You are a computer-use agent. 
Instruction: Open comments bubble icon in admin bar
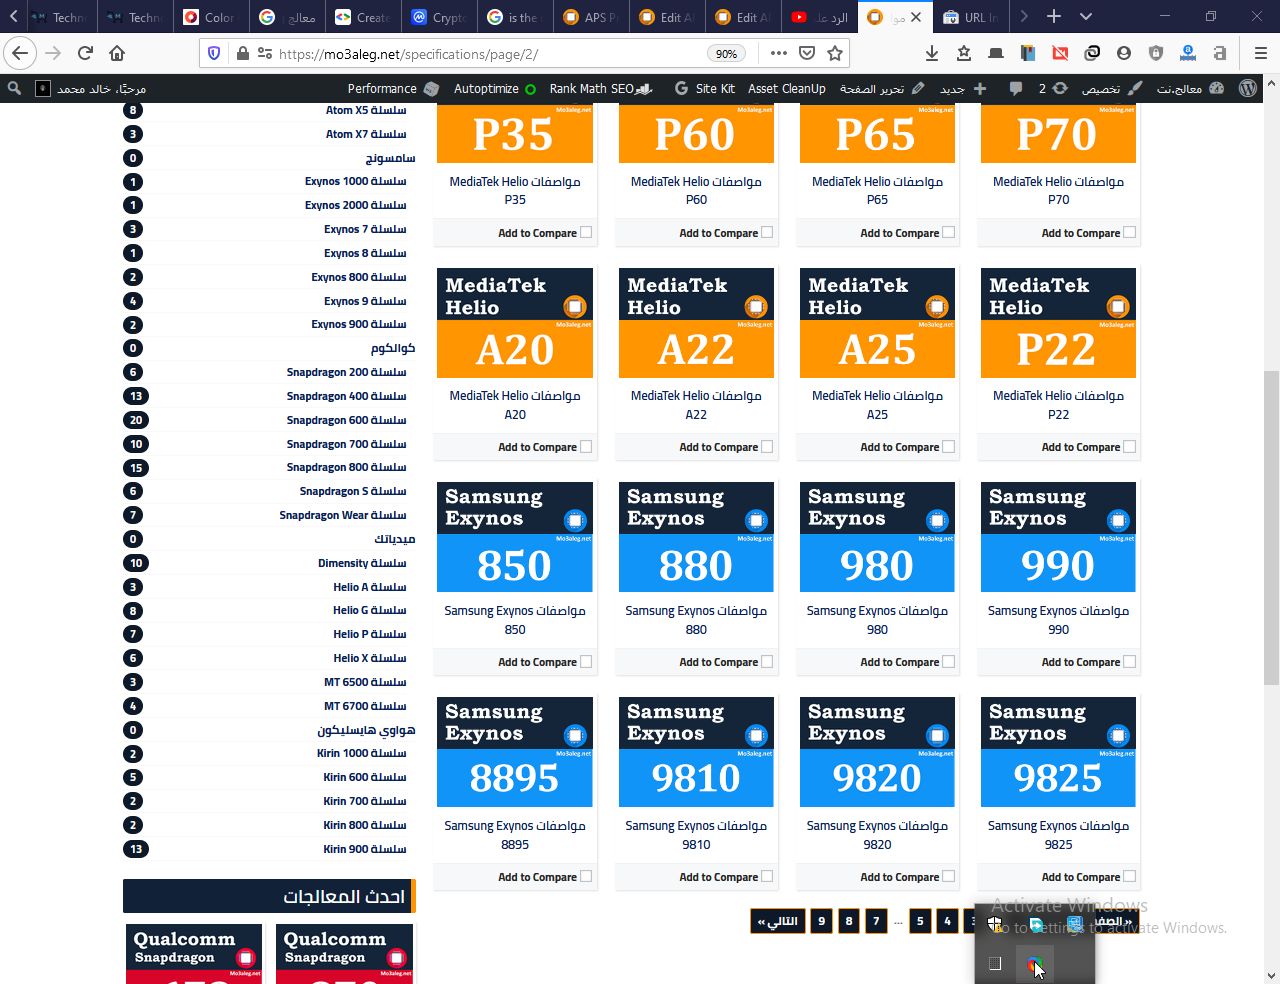(x=1015, y=88)
